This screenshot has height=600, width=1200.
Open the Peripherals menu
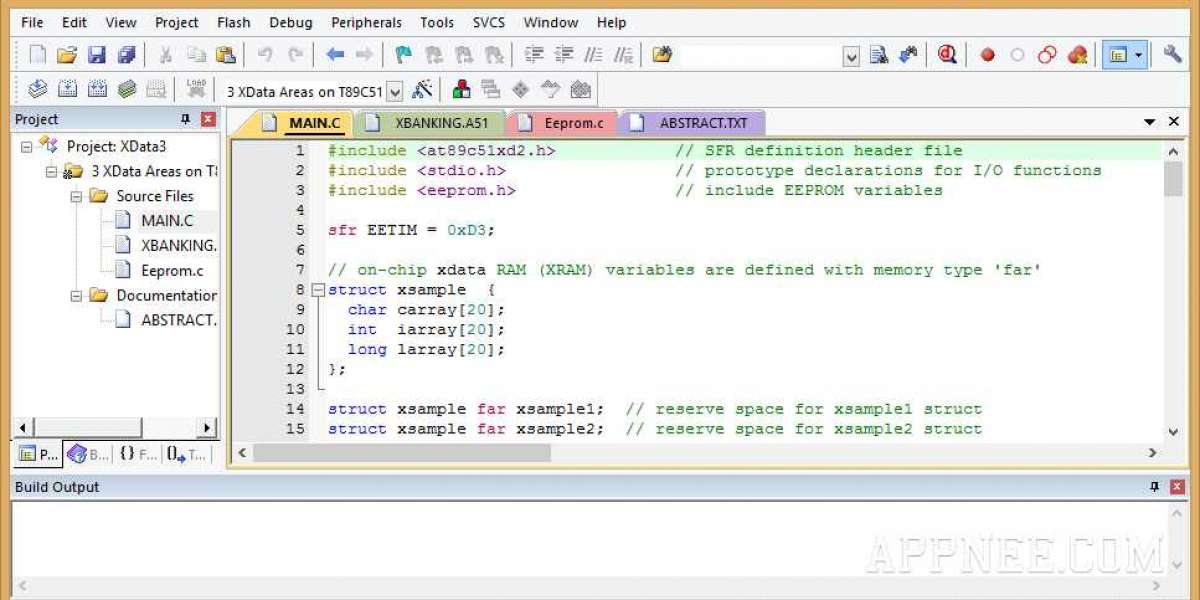pos(366,22)
